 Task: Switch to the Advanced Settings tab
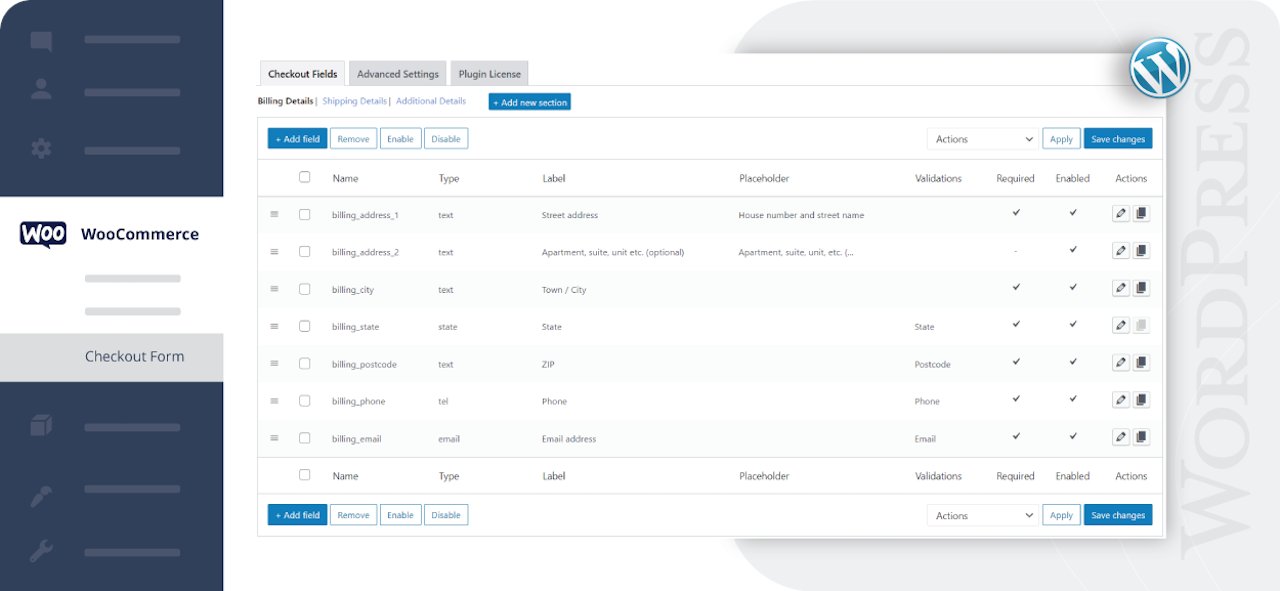click(397, 73)
